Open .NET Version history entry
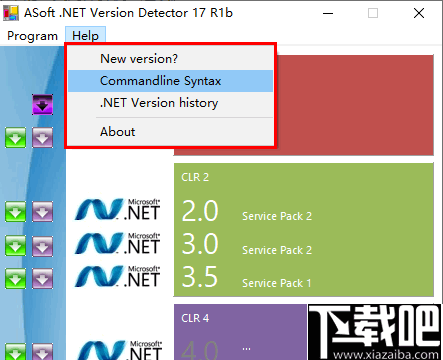 click(170, 103)
